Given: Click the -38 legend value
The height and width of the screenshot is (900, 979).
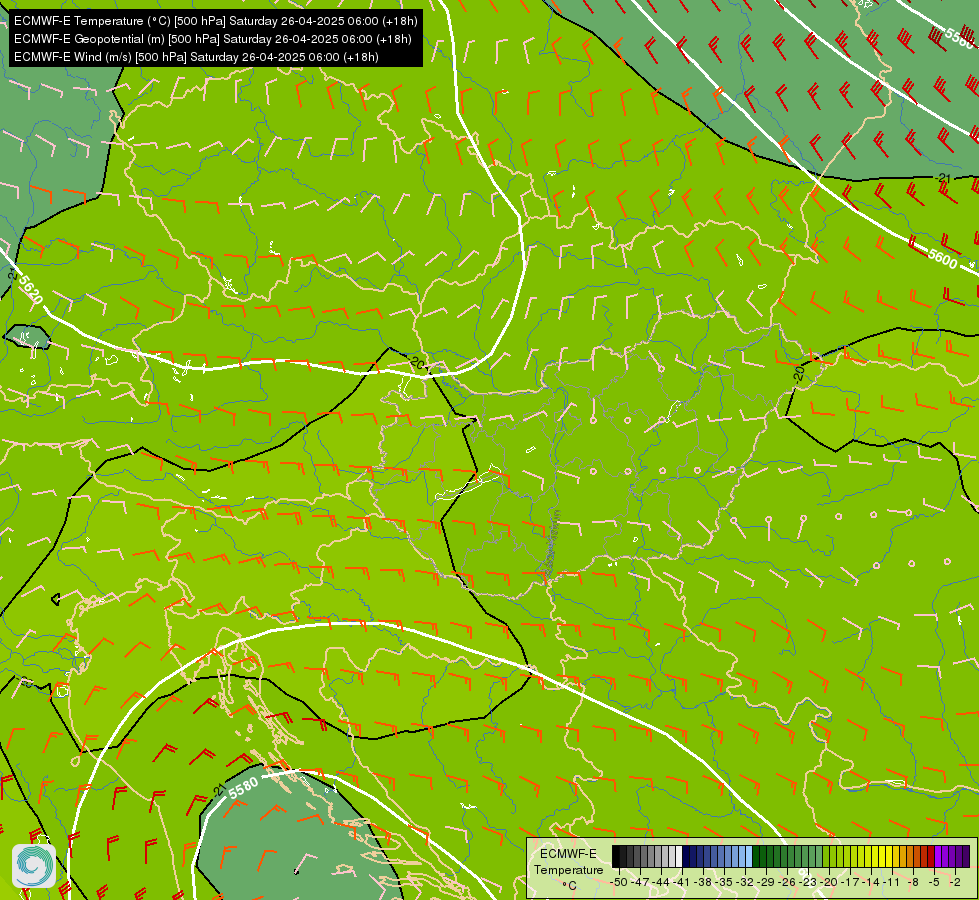Looking at the screenshot, I should click(x=704, y=883).
